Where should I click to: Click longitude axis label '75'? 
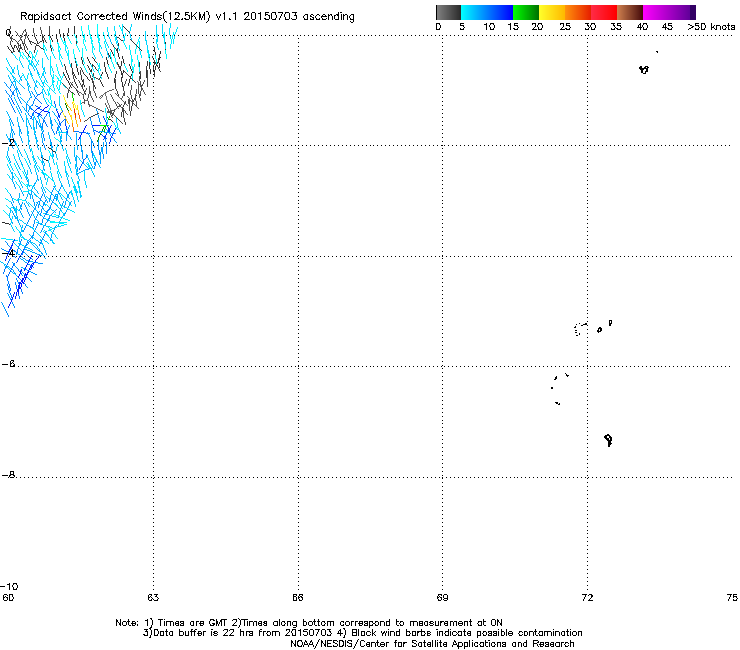pyautogui.click(x=732, y=598)
